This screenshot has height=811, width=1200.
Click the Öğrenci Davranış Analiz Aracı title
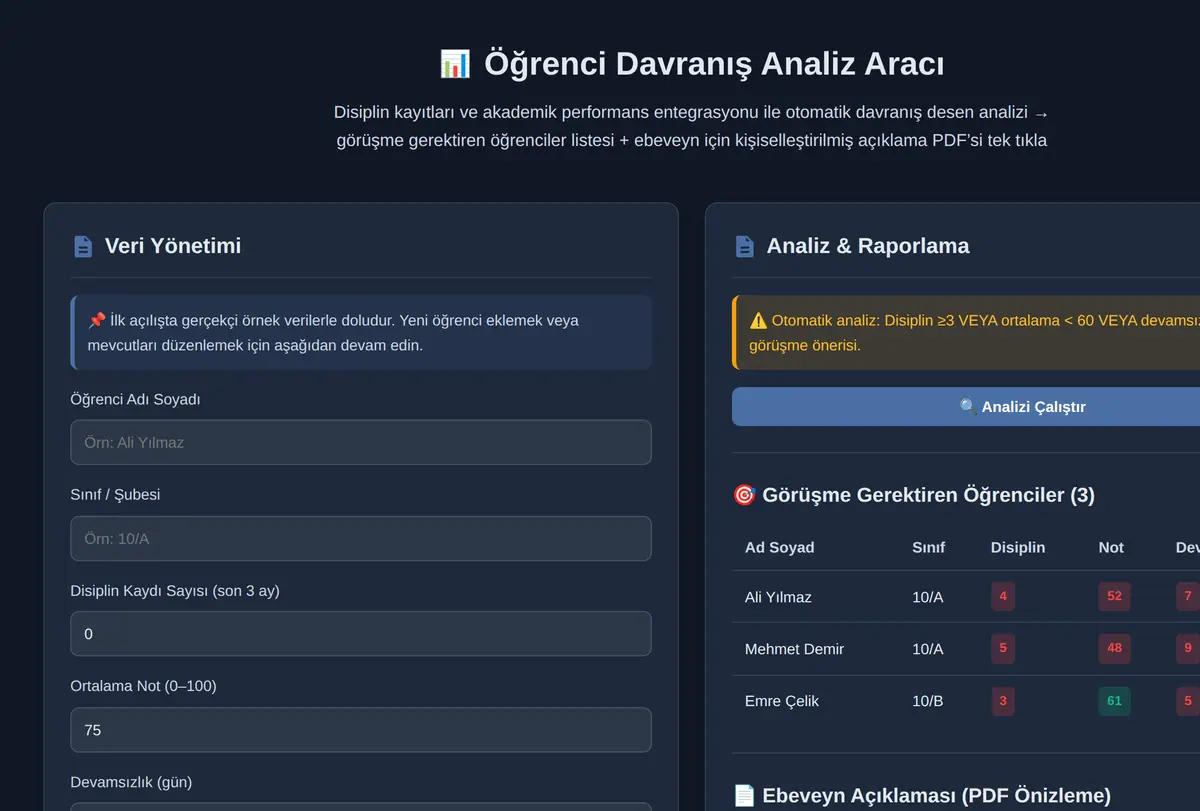(x=714, y=64)
